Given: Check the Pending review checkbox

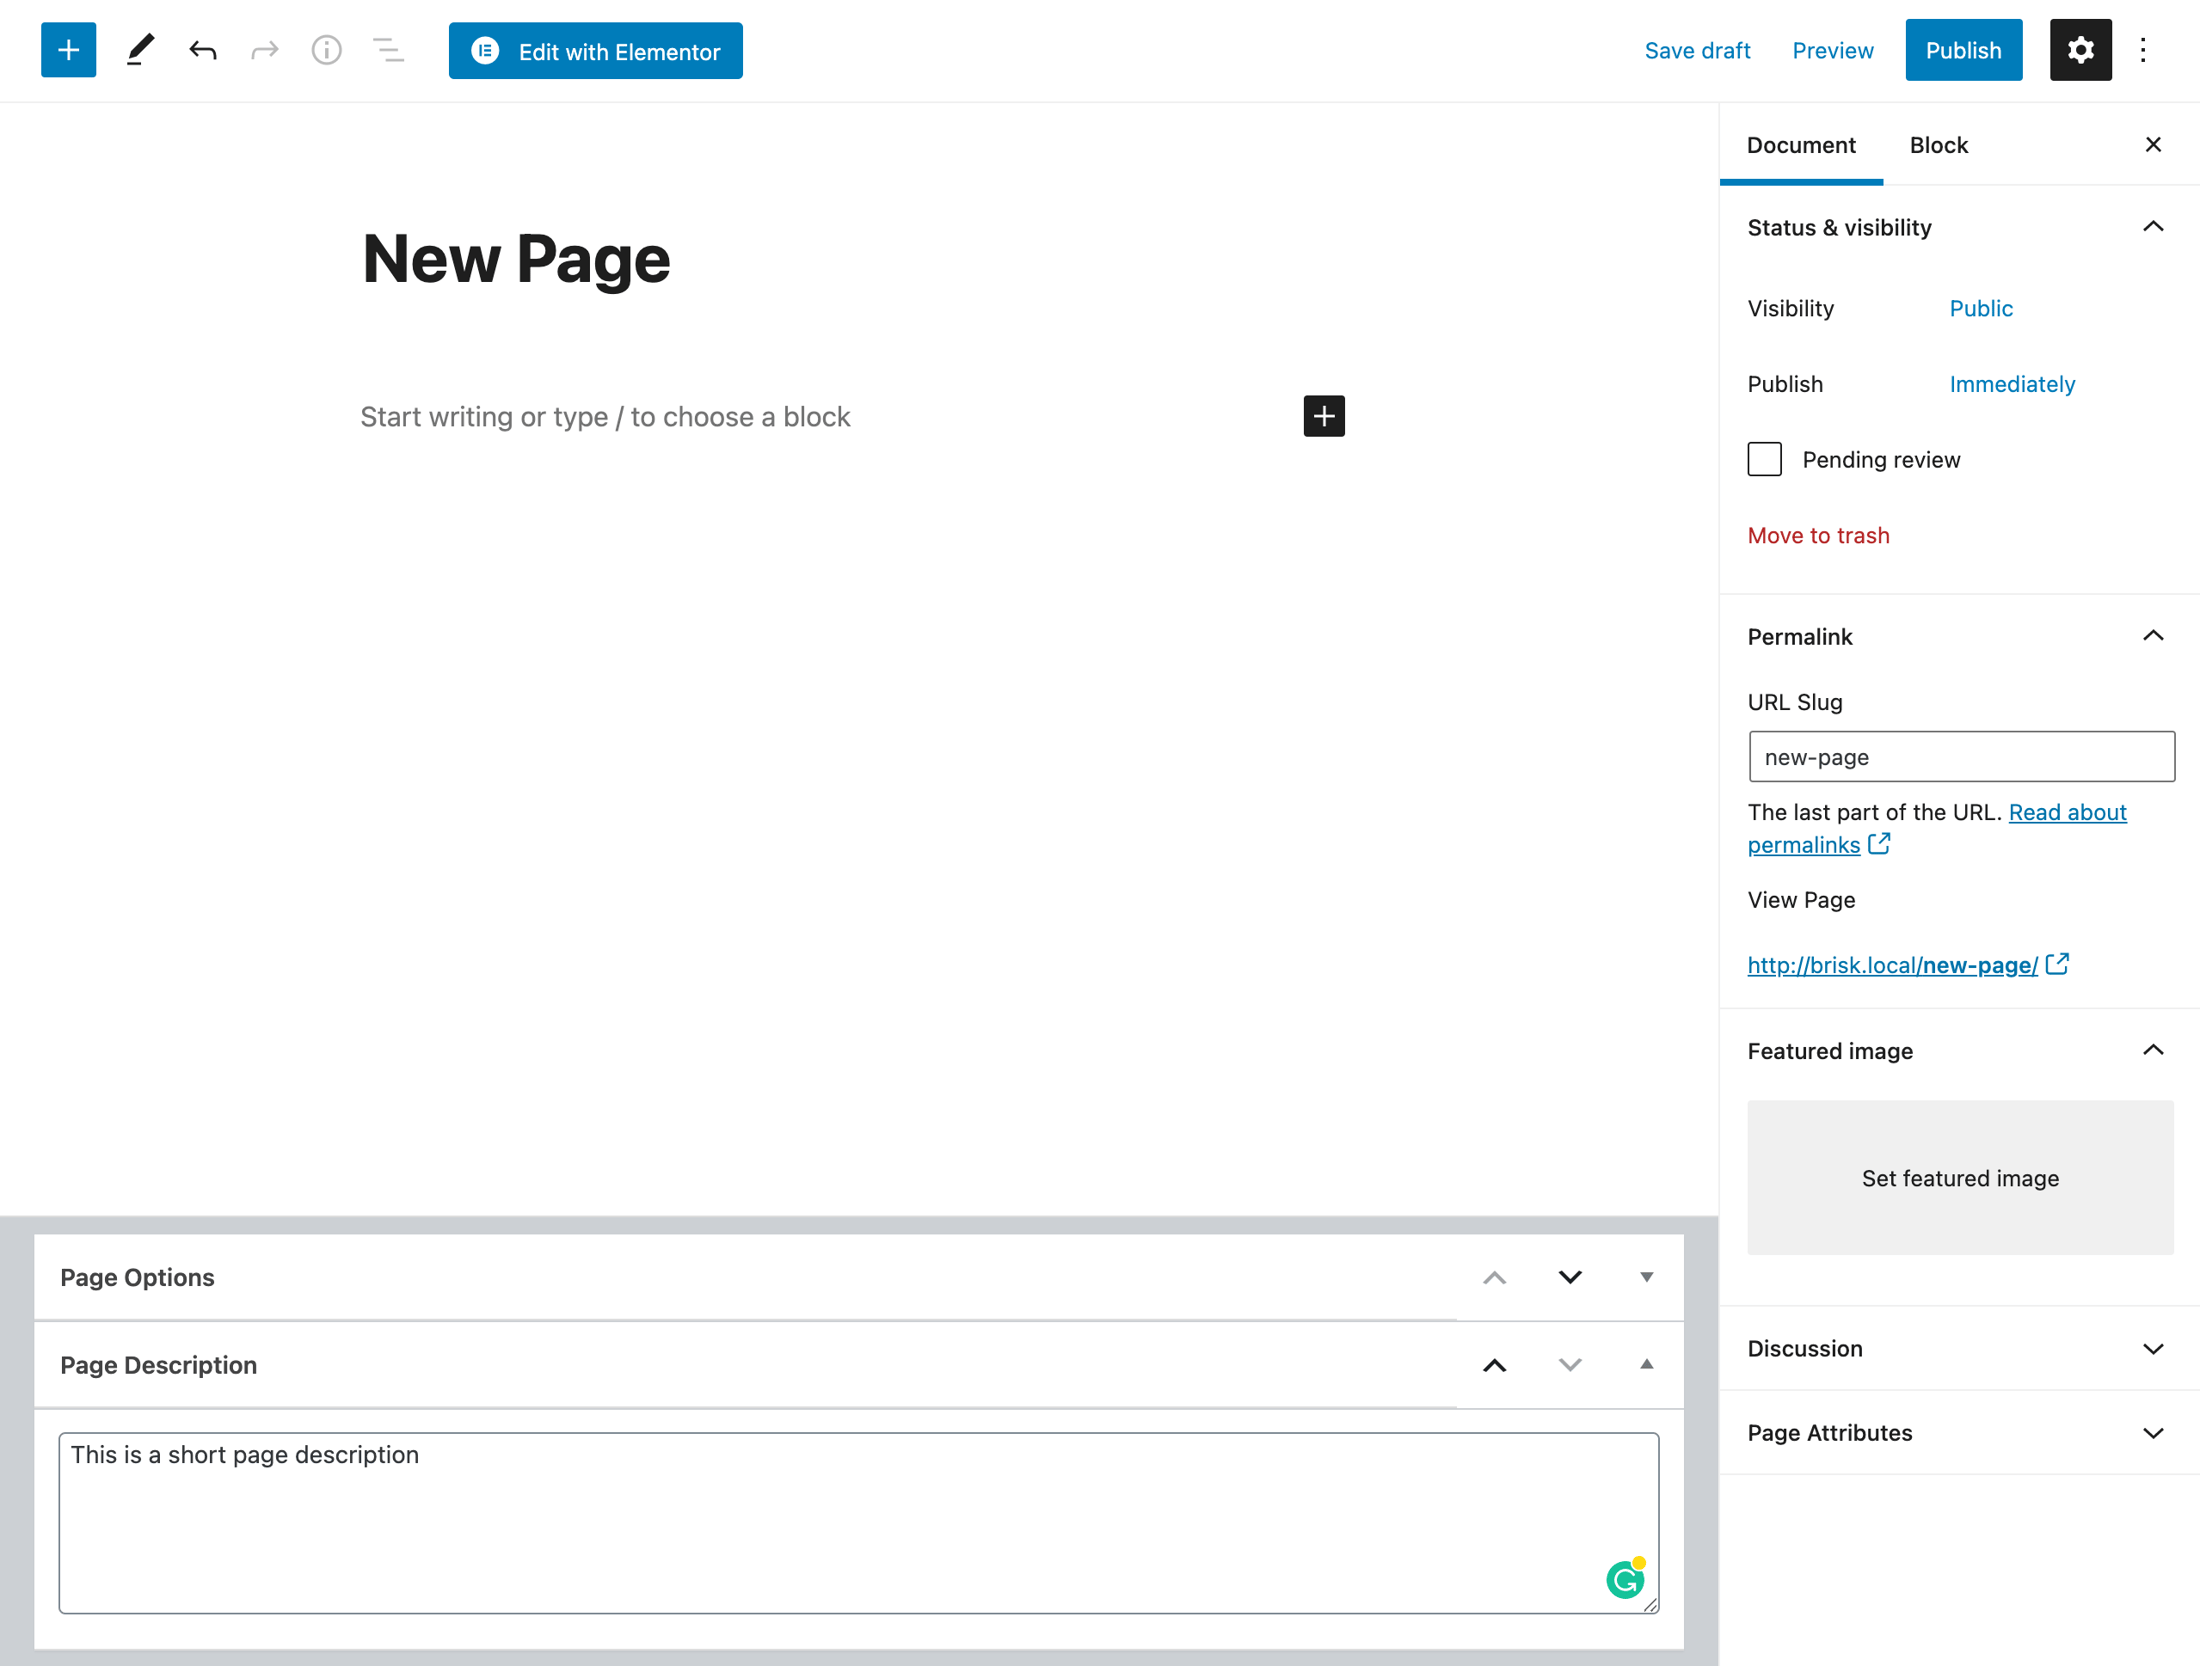Looking at the screenshot, I should click(x=1764, y=459).
